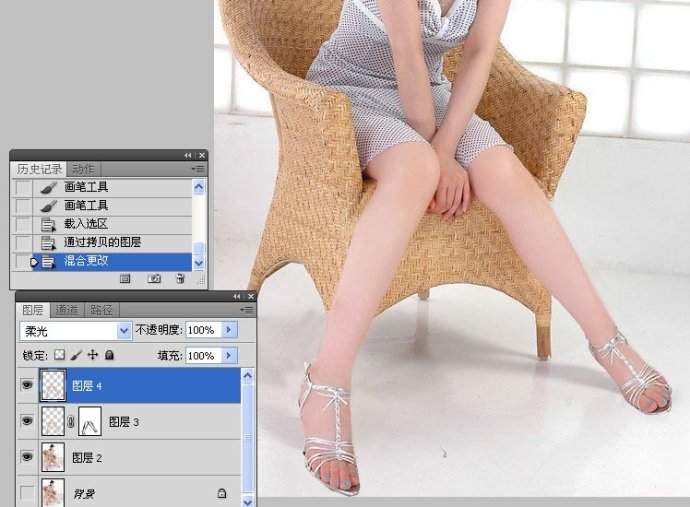Select the 图层 3 layer mask thumbnail
The width and height of the screenshot is (690, 507).
point(90,421)
